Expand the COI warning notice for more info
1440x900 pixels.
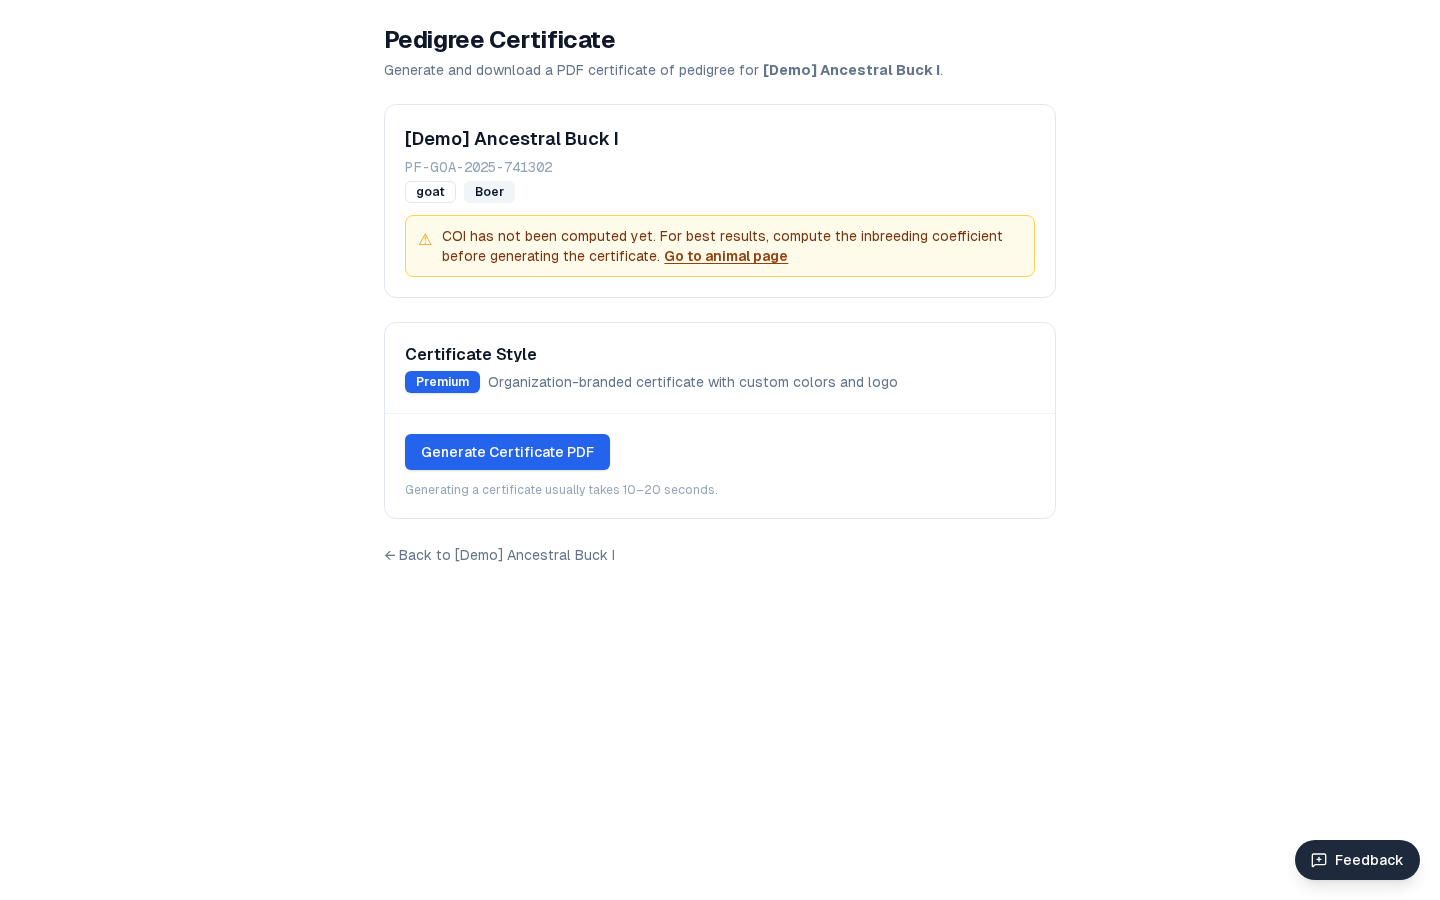click(x=720, y=246)
